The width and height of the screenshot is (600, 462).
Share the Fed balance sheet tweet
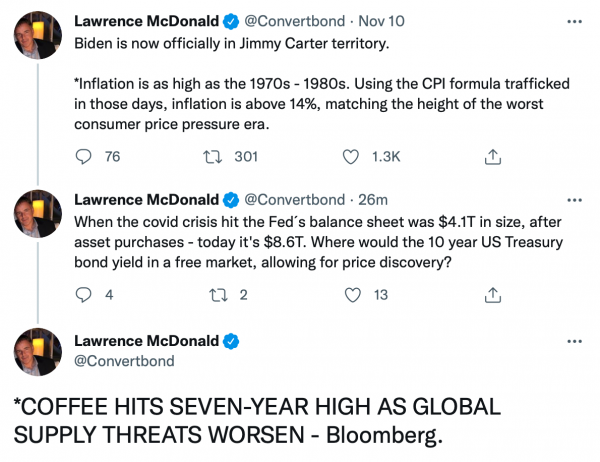(492, 294)
